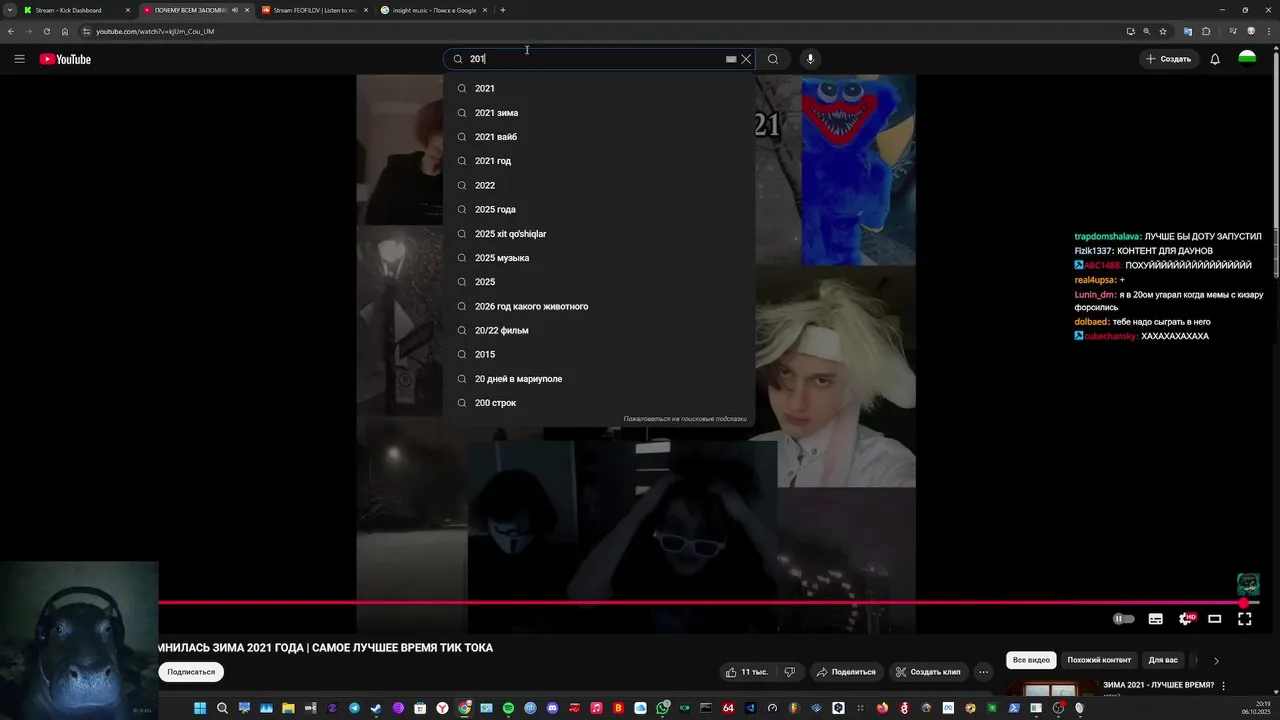The height and width of the screenshot is (720, 1280).
Task: Open the player HD settings gear
Action: click(1186, 619)
